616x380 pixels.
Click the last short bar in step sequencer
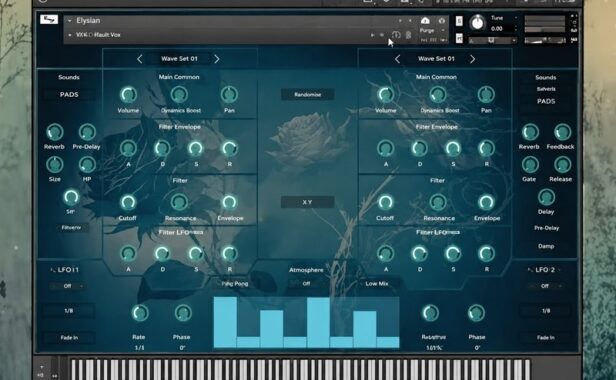(x=388, y=342)
